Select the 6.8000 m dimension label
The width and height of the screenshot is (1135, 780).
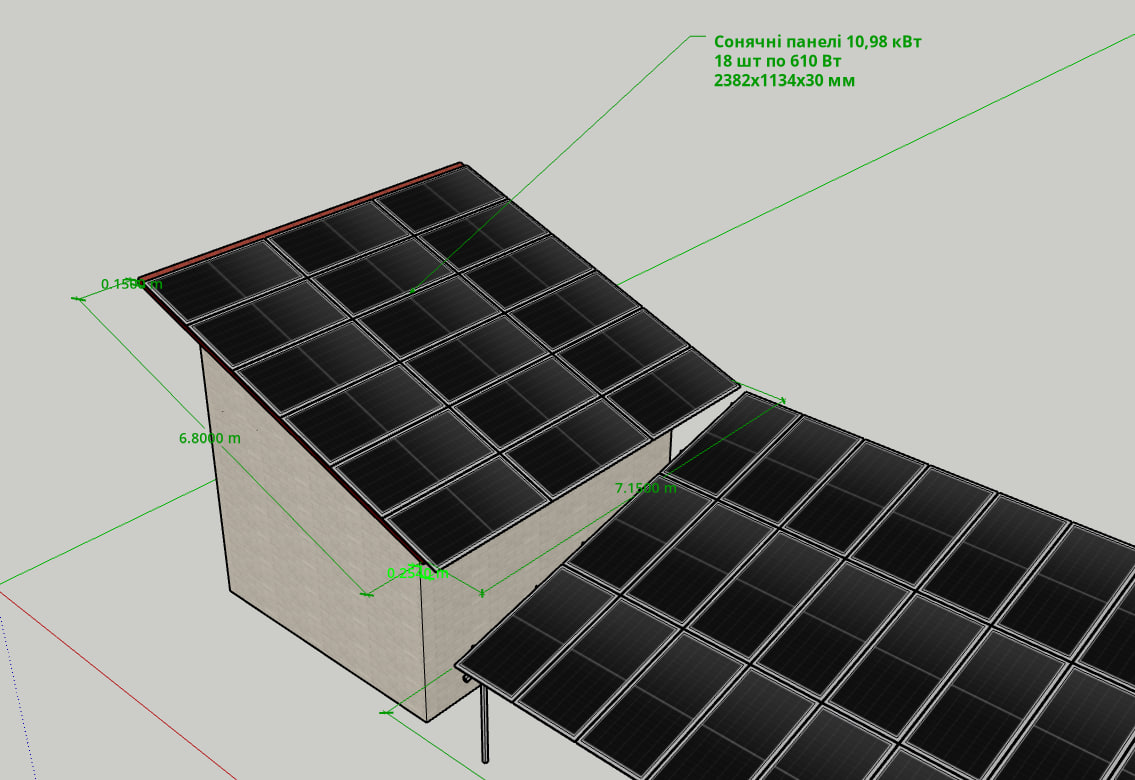pyautogui.click(x=210, y=438)
